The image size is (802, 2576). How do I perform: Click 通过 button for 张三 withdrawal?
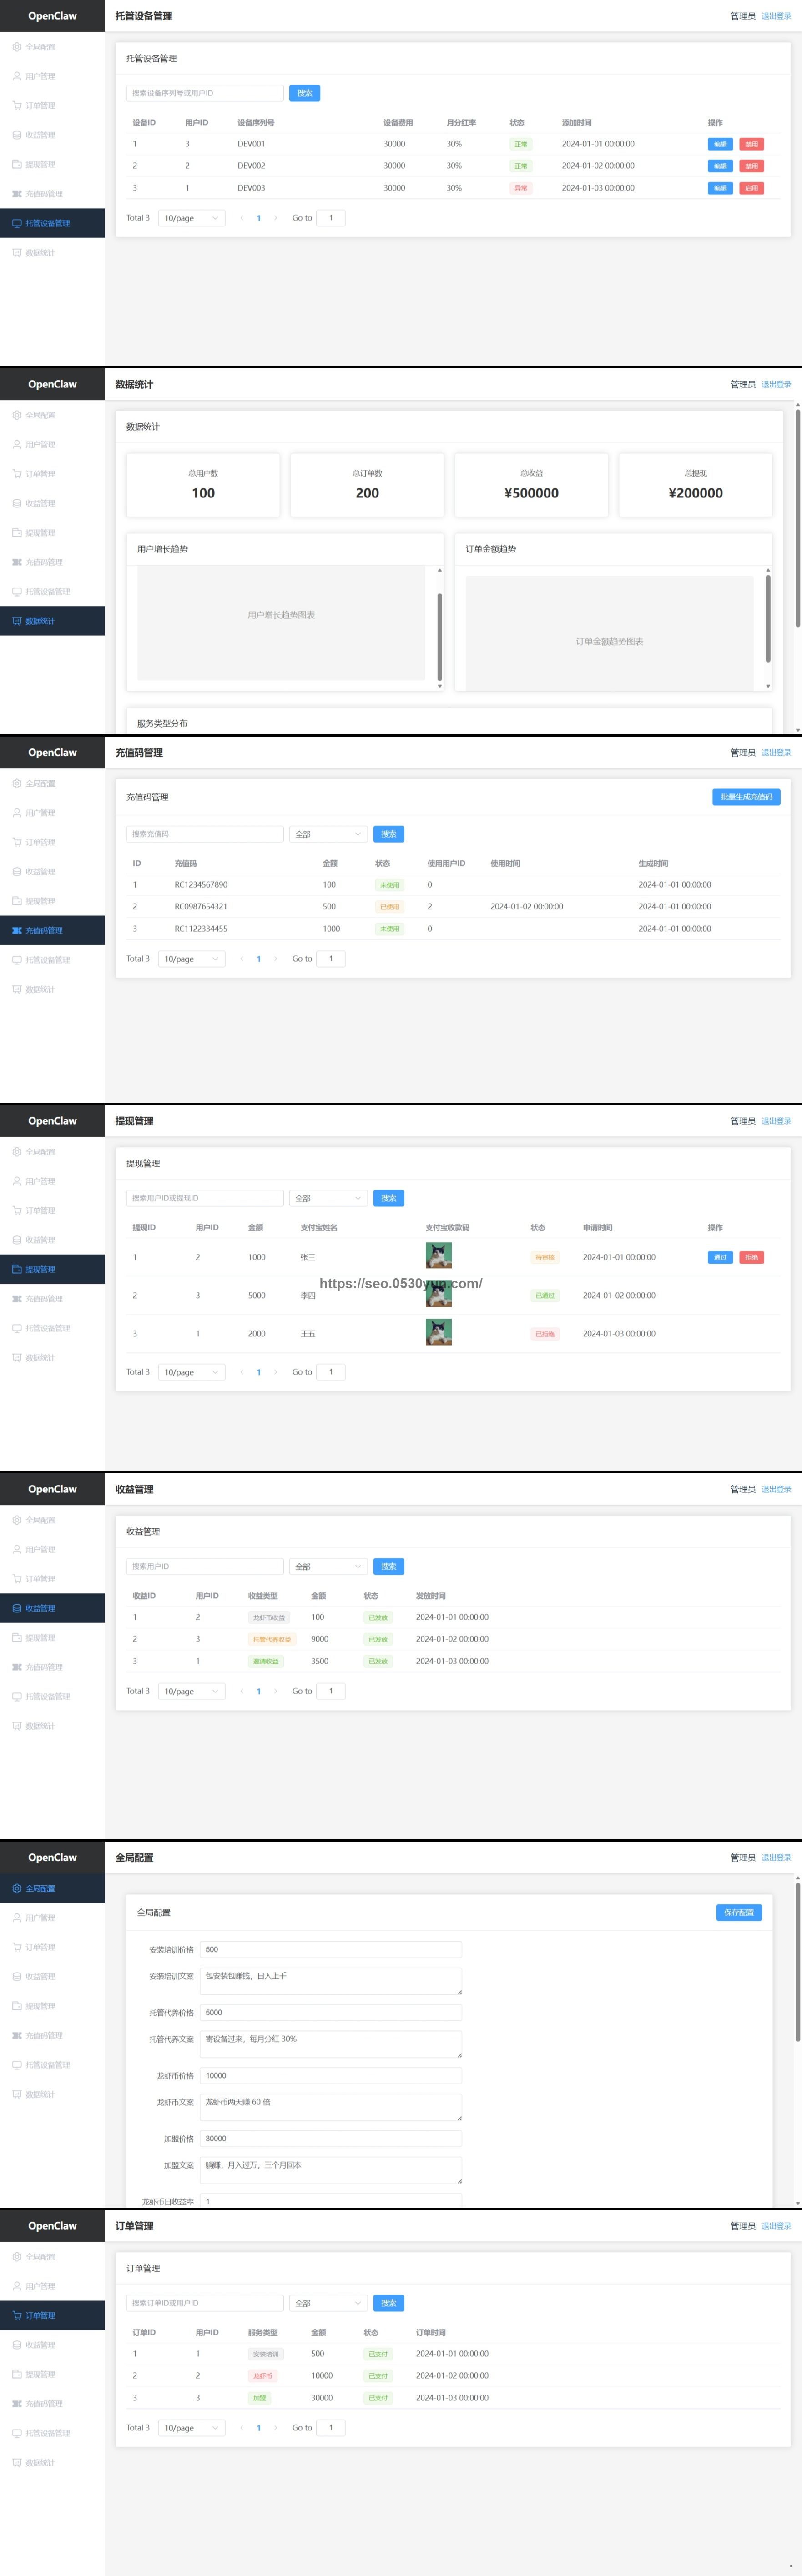pyautogui.click(x=720, y=1257)
